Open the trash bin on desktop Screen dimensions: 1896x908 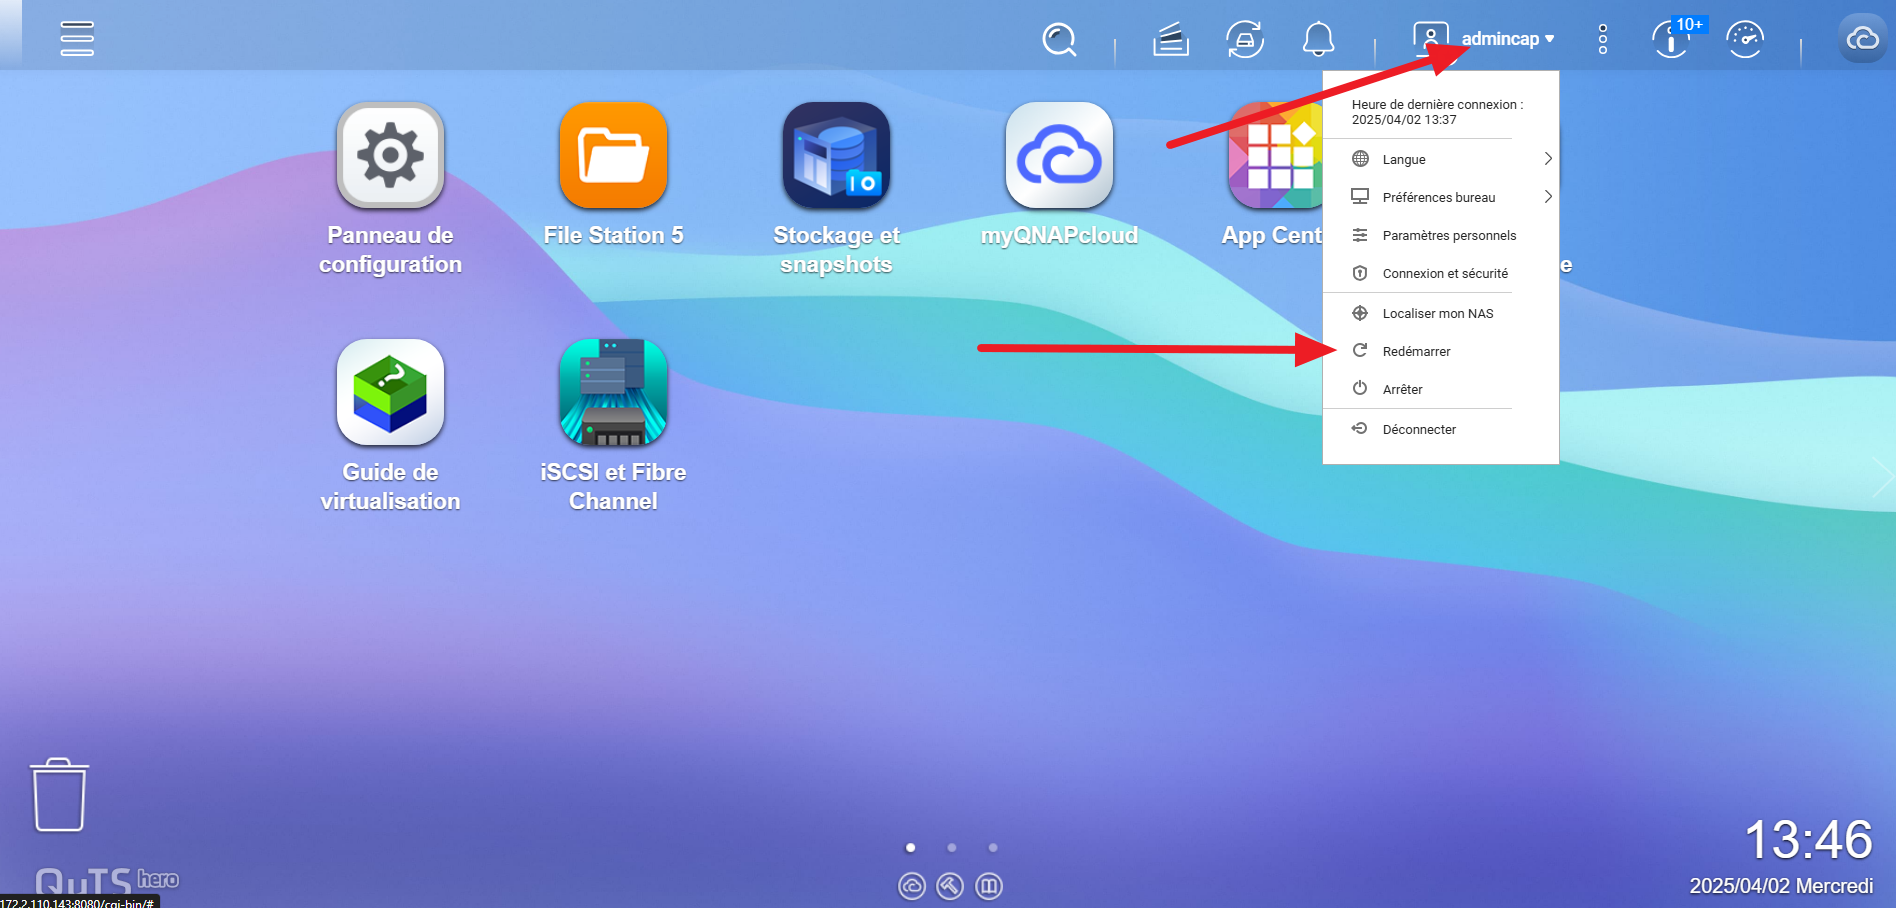pyautogui.click(x=59, y=795)
